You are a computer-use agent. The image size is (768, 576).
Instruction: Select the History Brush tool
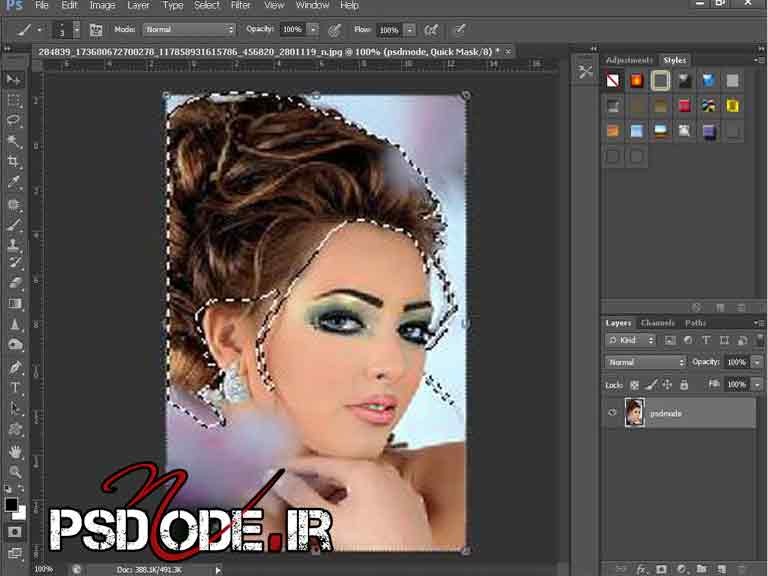tap(14, 263)
